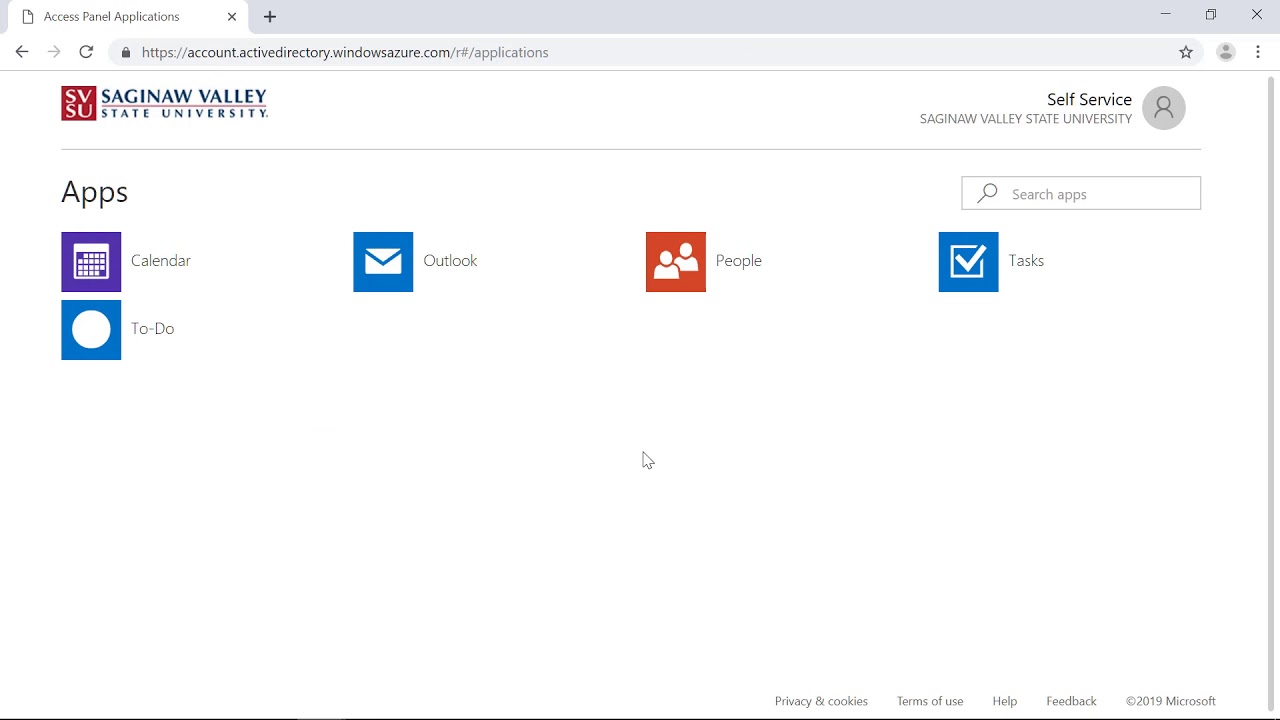Reload the page with the refresh icon
The image size is (1280, 720).
click(86, 52)
